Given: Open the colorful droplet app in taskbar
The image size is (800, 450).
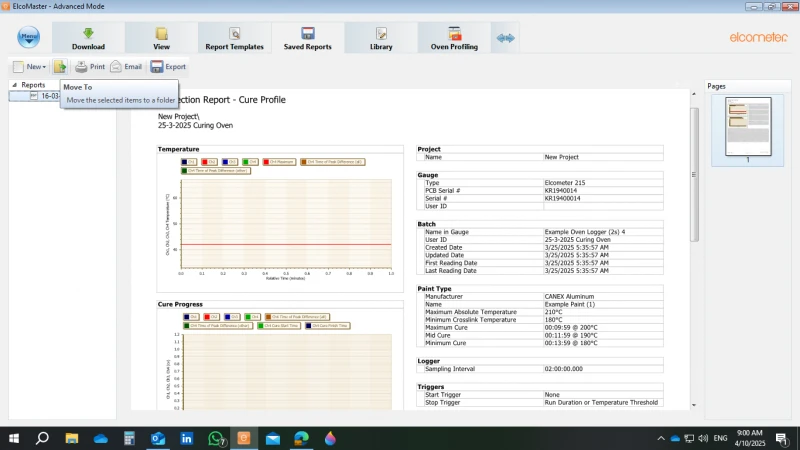Looking at the screenshot, I should 330,438.
